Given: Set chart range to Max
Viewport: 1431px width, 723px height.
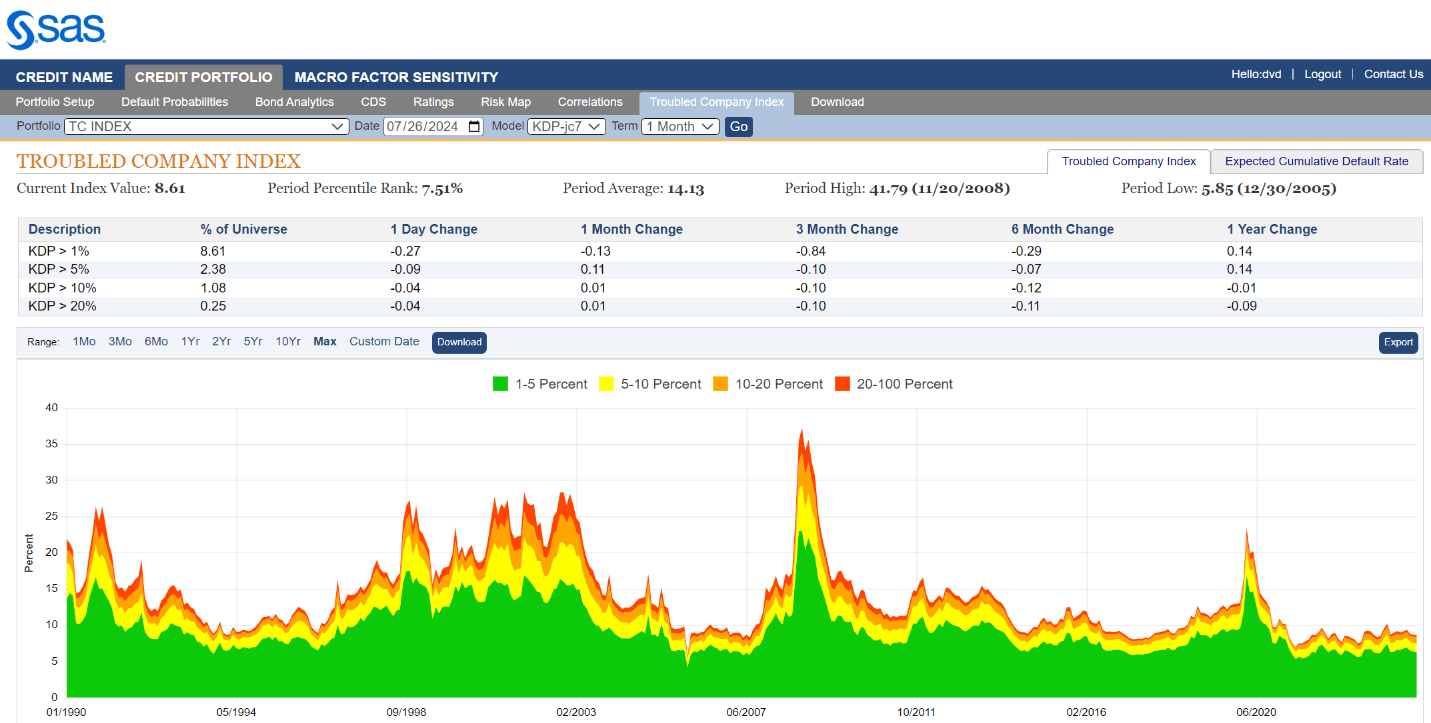Looking at the screenshot, I should pos(325,342).
